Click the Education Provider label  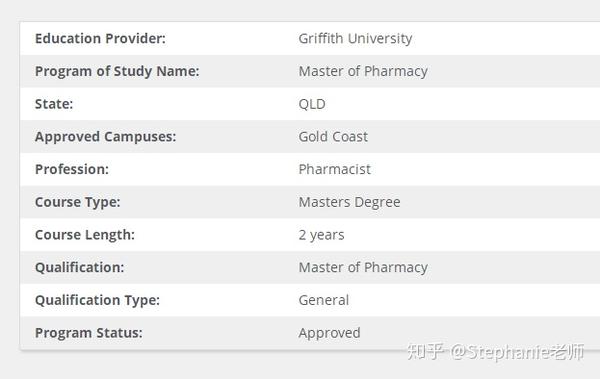pos(100,38)
